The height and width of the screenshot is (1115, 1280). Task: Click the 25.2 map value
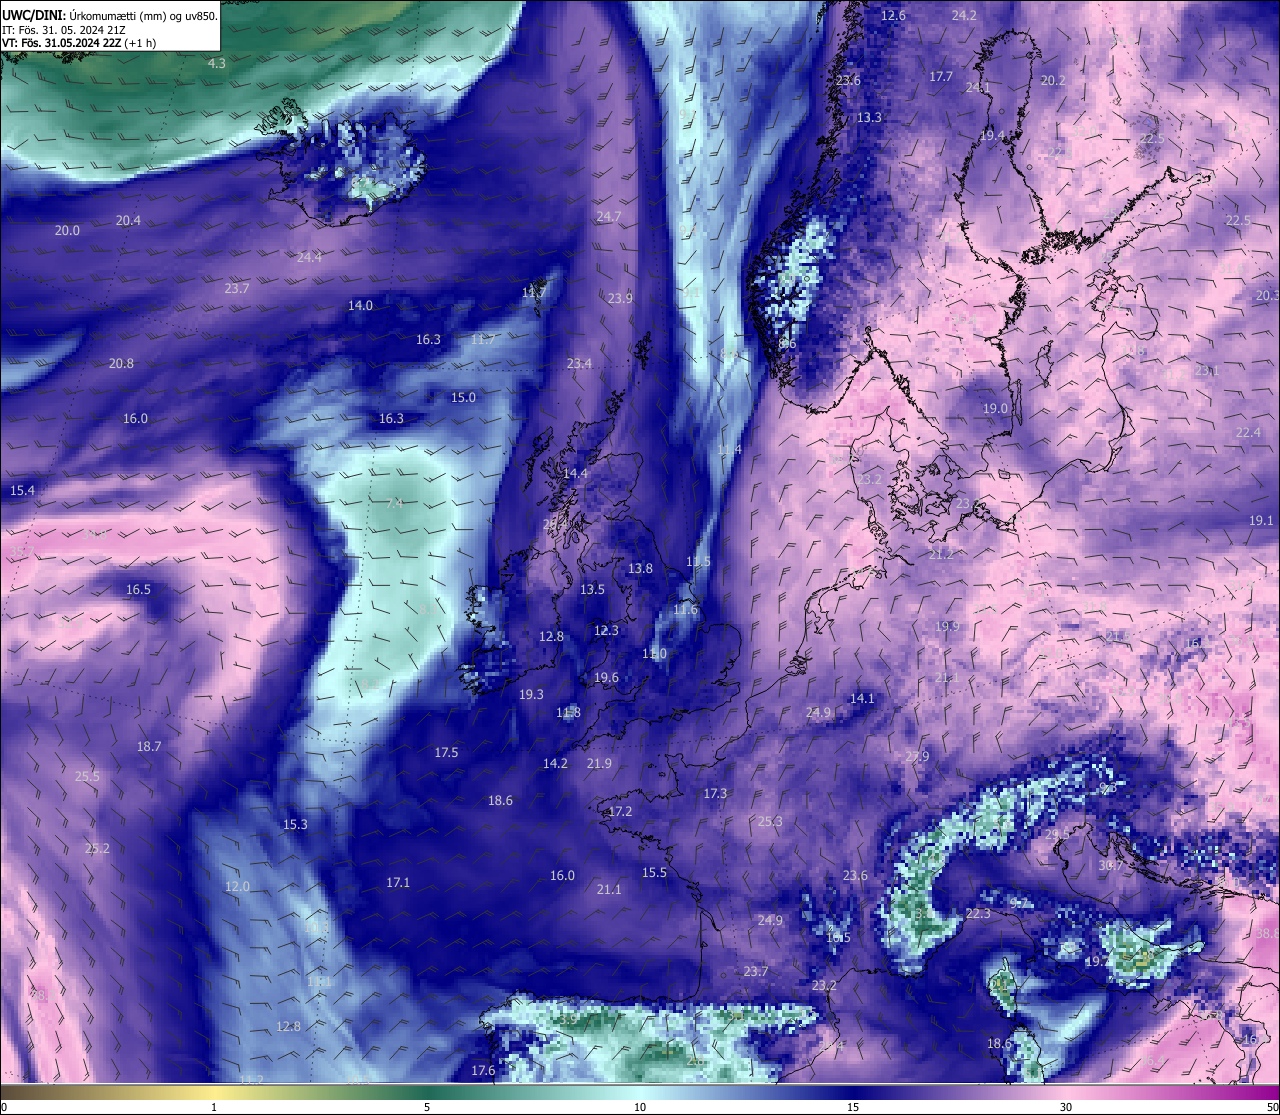point(97,848)
